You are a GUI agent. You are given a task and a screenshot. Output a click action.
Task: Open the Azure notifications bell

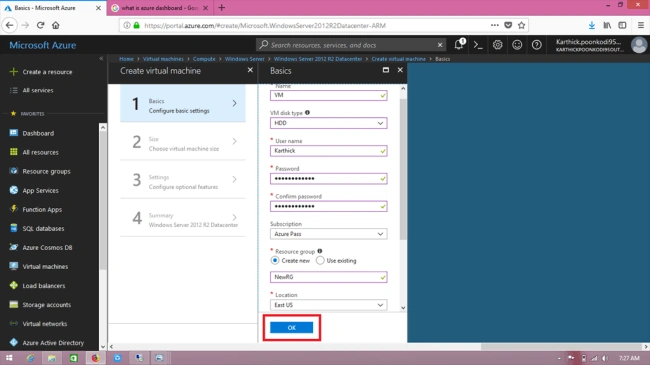[x=459, y=45]
